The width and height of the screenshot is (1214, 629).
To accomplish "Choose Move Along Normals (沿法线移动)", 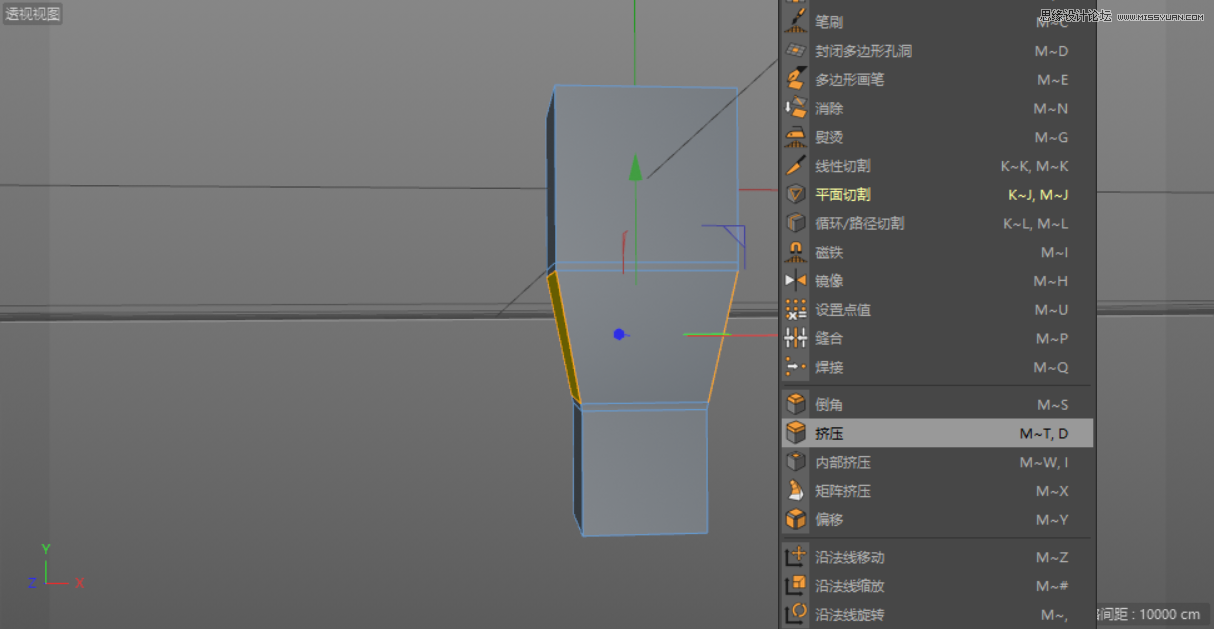I will point(850,557).
